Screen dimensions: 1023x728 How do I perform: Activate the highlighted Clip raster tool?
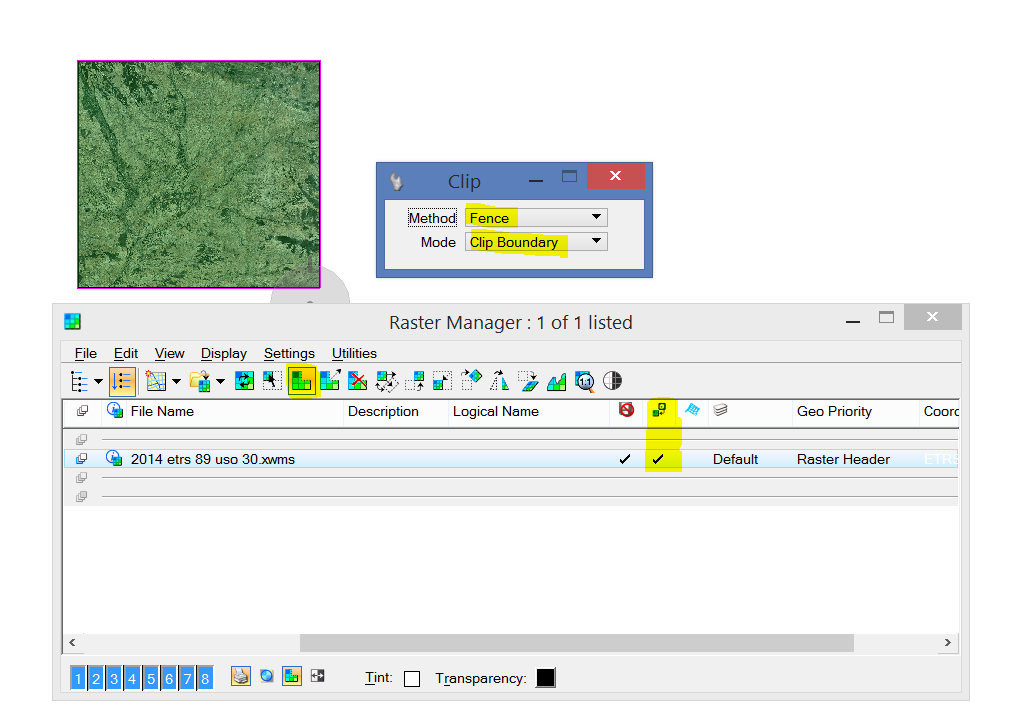[301, 381]
